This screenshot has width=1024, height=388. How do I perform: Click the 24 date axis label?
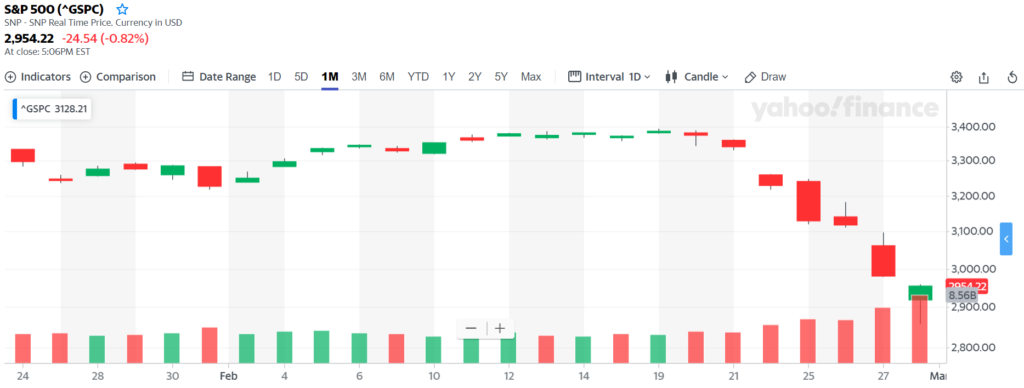coord(23,376)
